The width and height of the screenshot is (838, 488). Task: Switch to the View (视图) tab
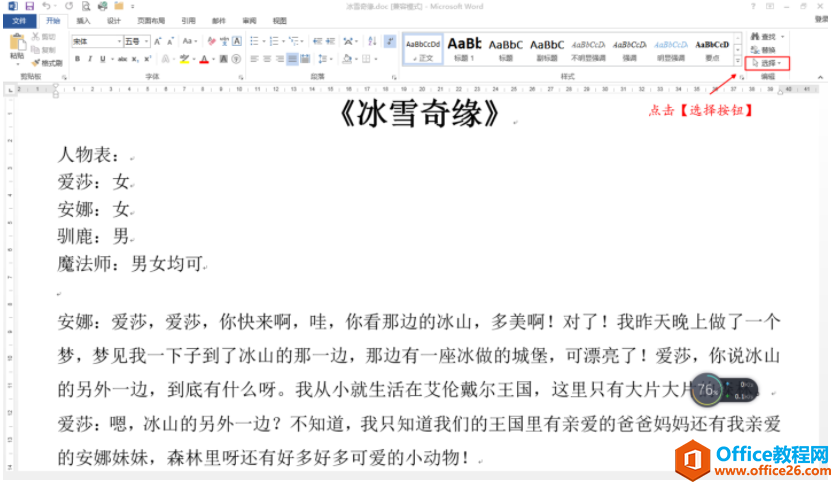(x=280, y=21)
